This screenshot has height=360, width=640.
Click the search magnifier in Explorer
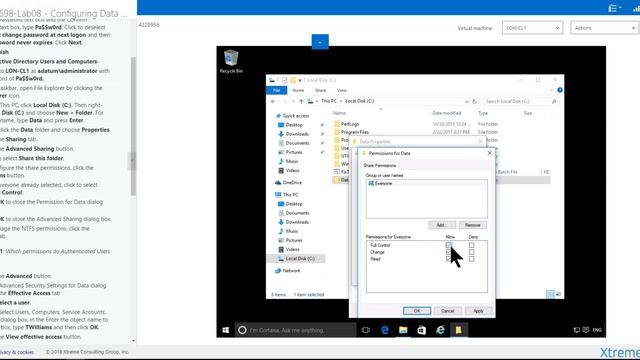click(554, 101)
